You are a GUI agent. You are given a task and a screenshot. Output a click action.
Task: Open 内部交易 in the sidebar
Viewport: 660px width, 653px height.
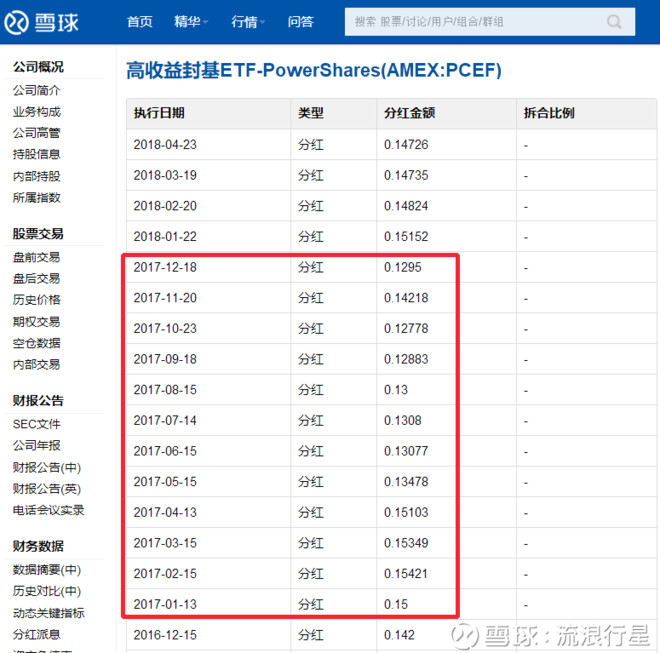[x=37, y=364]
